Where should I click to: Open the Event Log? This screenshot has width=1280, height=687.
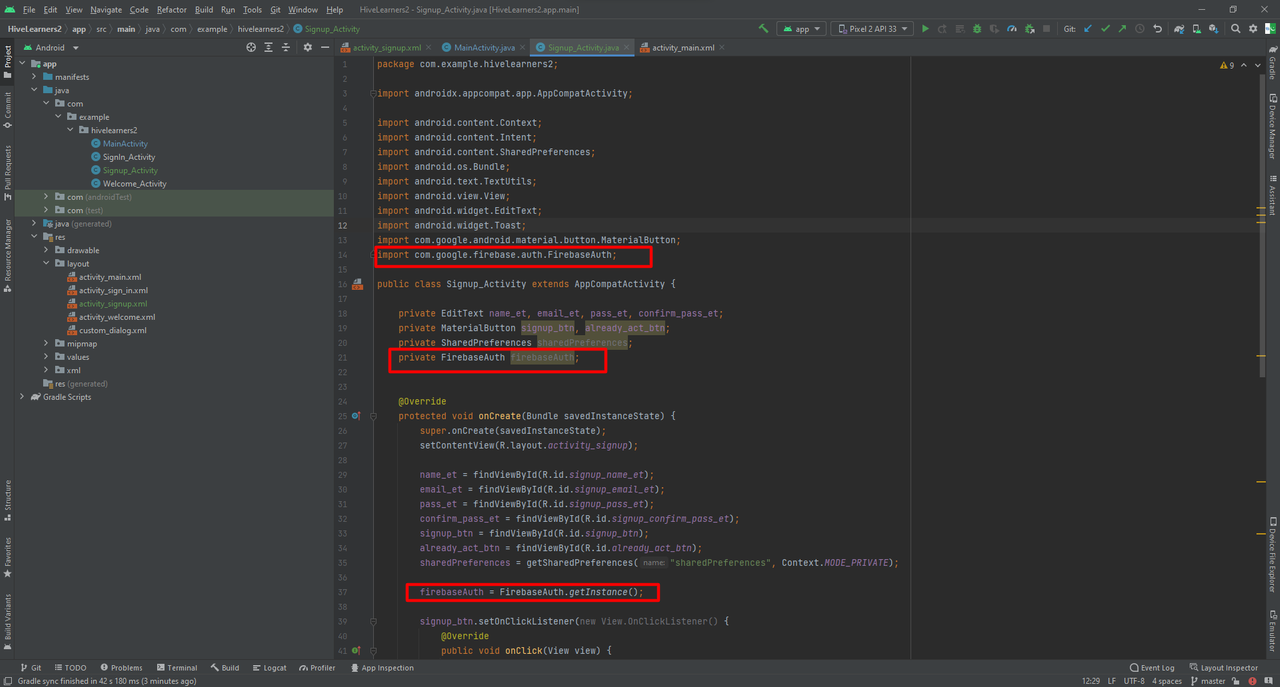point(1152,668)
